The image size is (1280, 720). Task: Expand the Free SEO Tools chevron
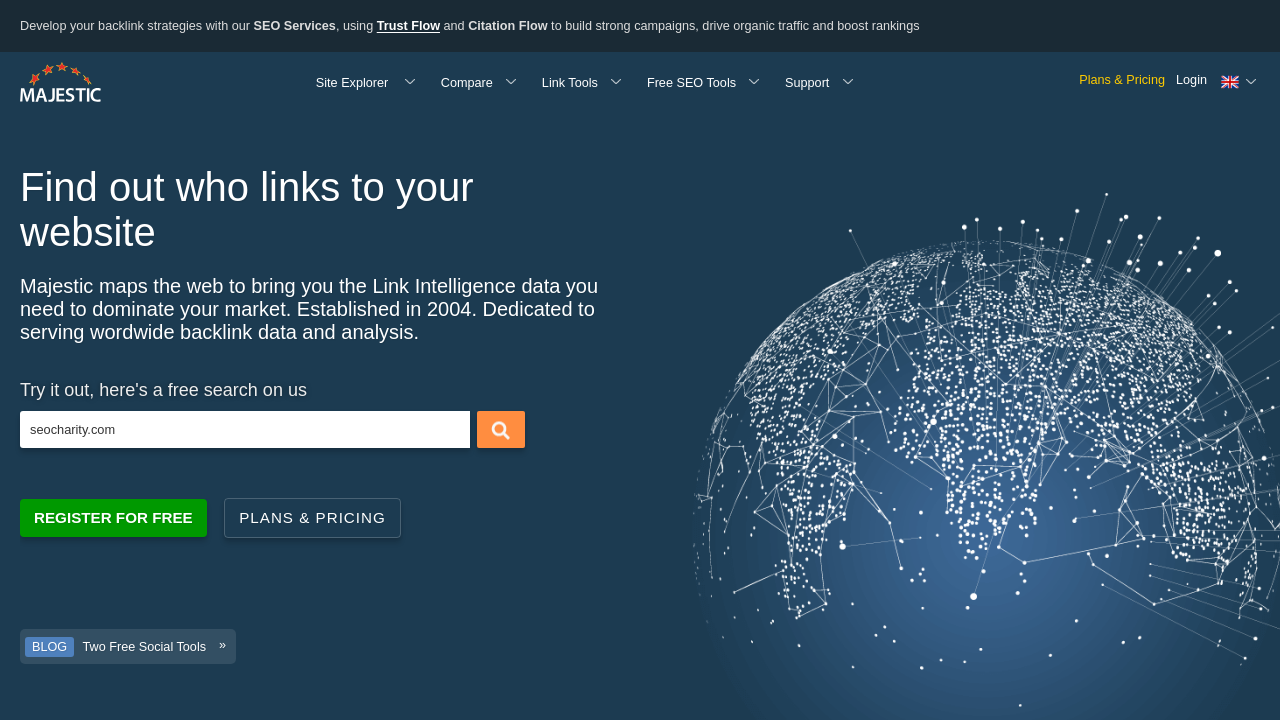(x=754, y=82)
